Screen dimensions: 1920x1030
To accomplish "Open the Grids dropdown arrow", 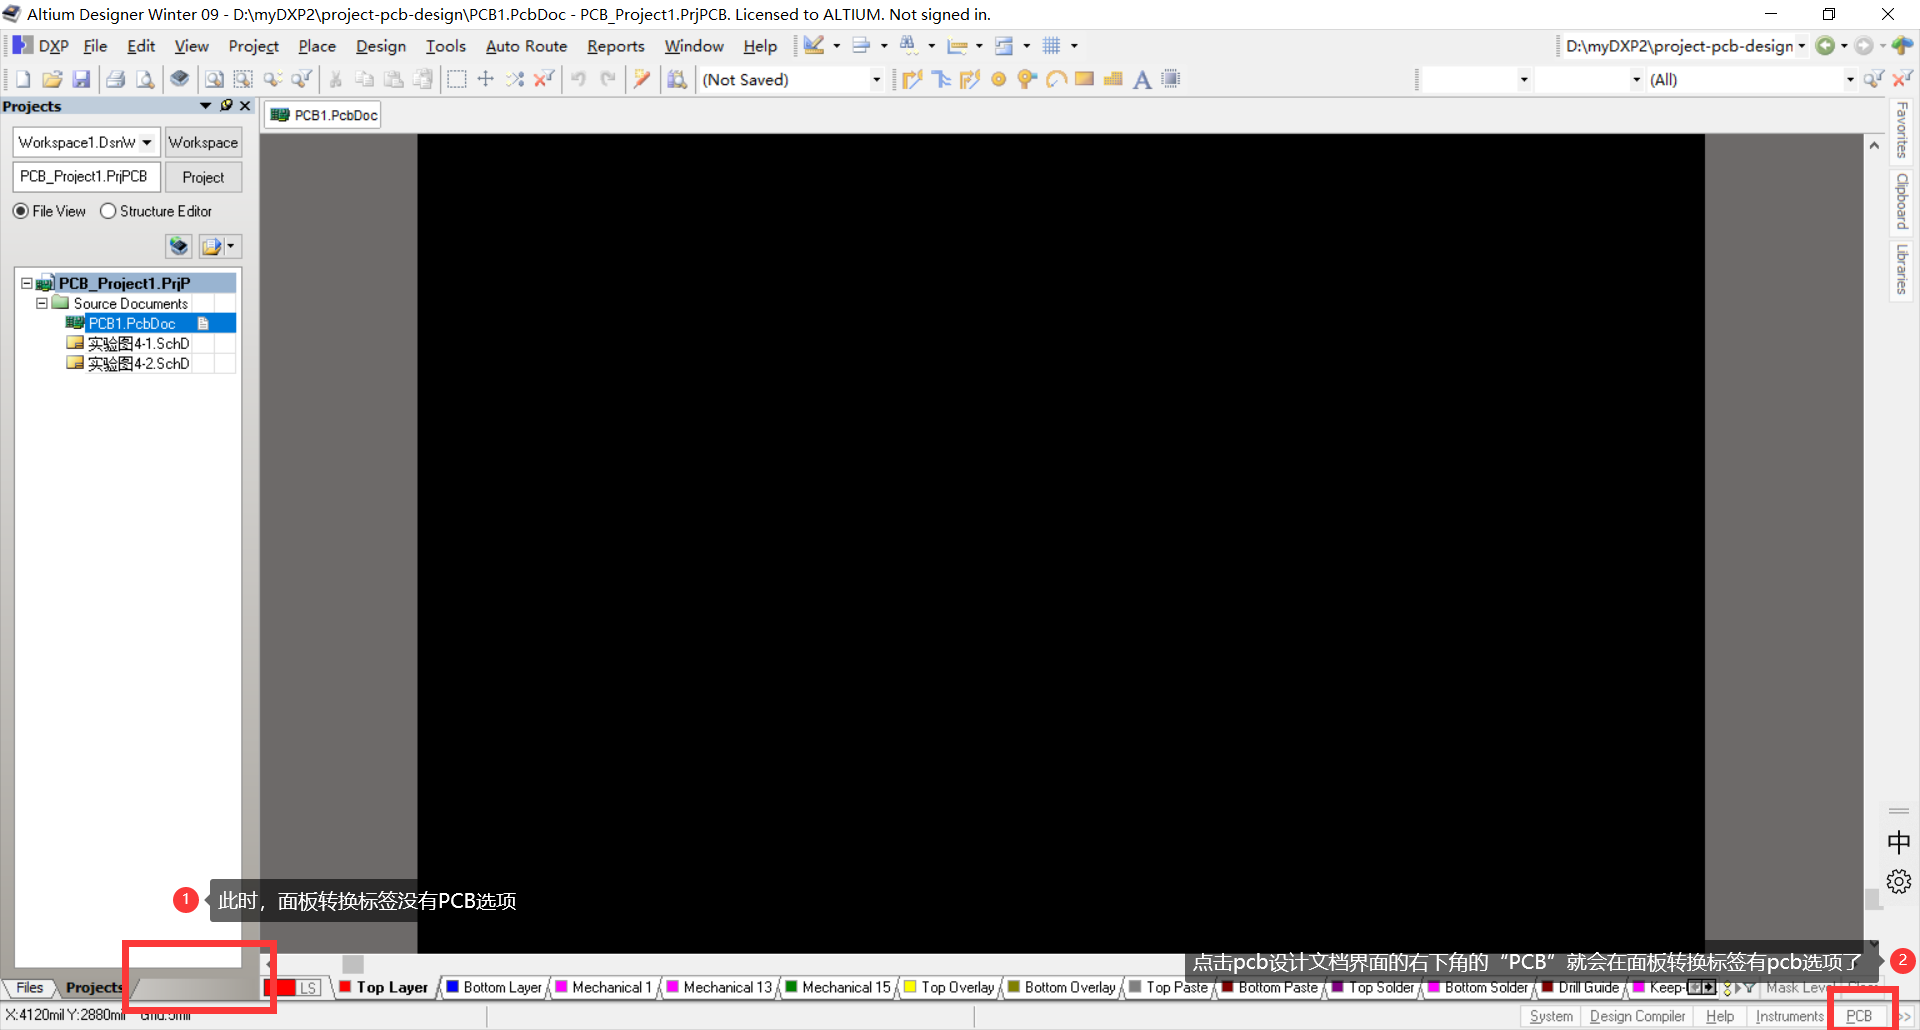I will 1074,46.
